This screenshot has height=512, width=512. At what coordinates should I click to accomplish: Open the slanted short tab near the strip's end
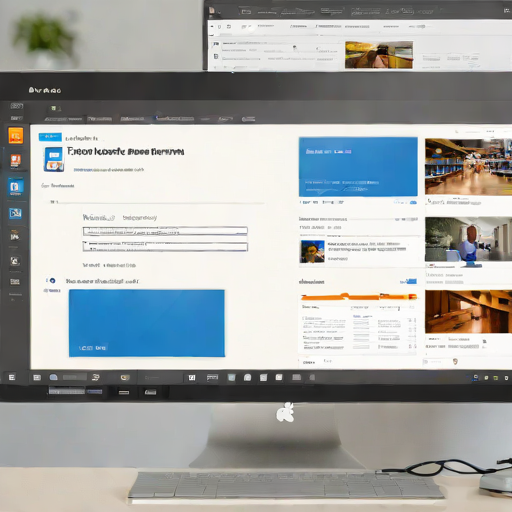[x=225, y=119]
